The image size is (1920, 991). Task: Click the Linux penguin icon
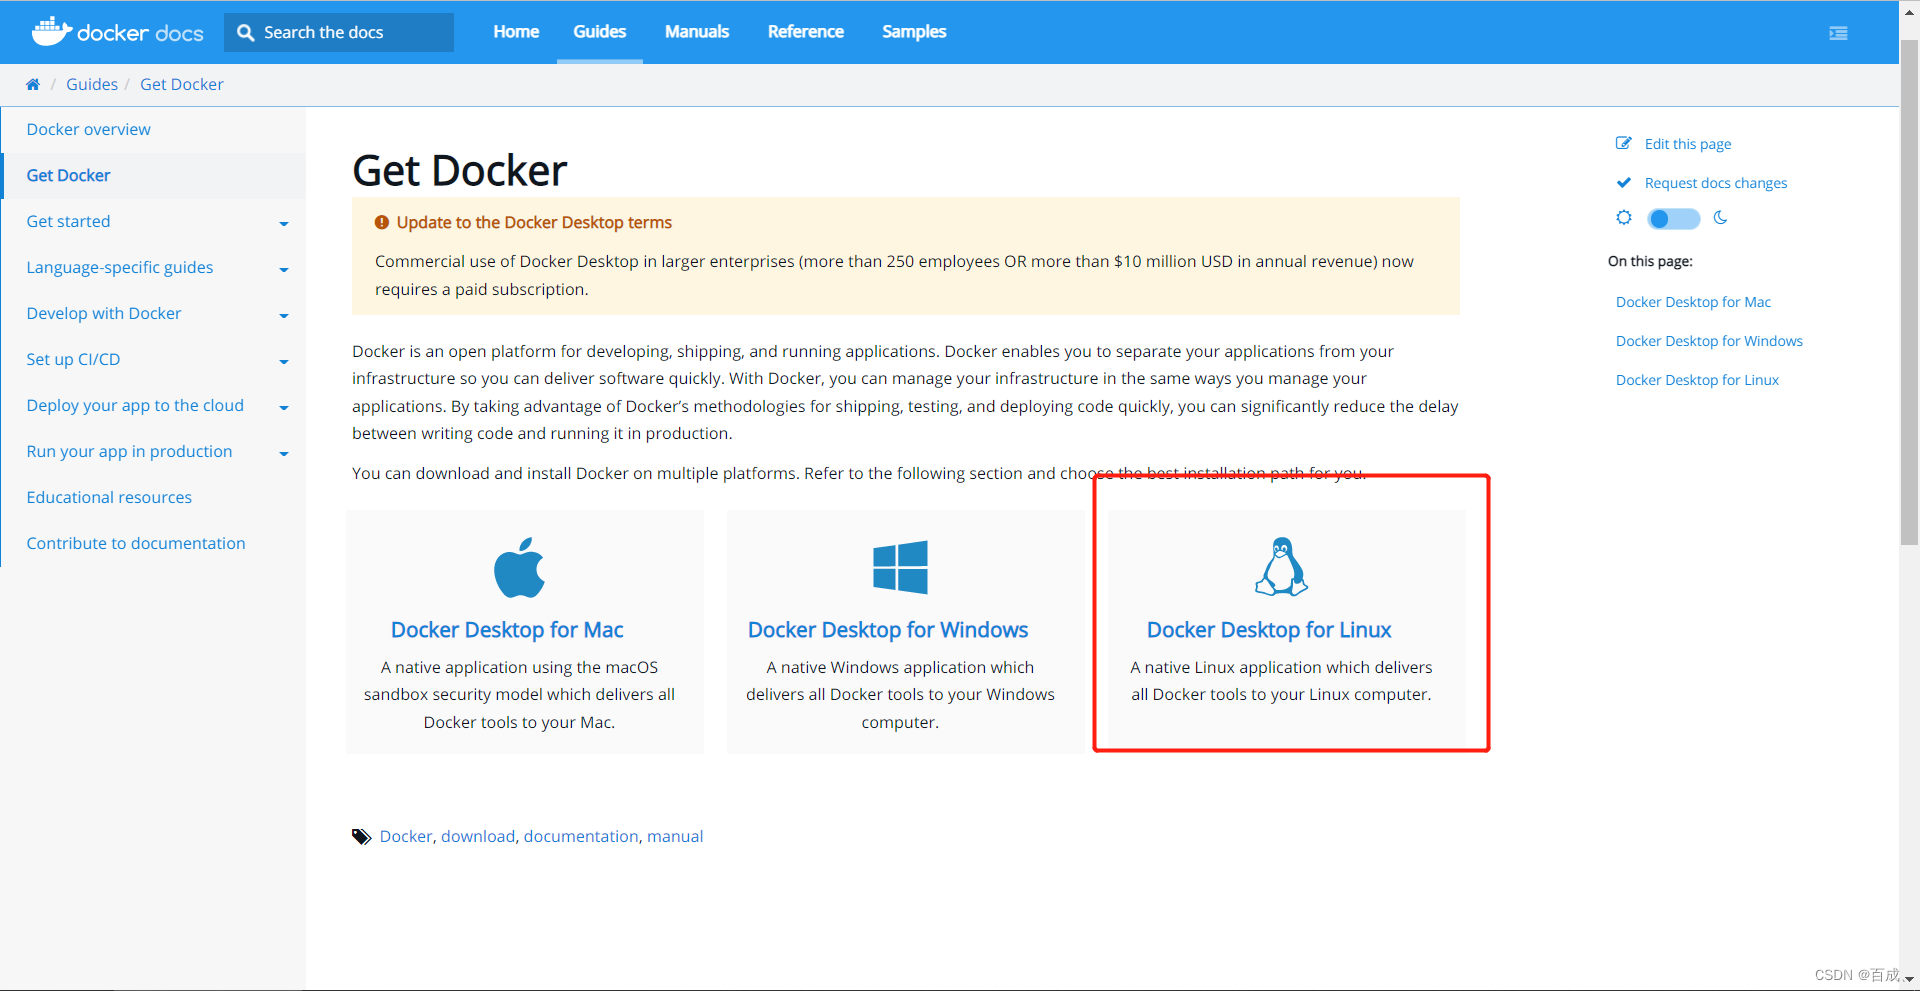(x=1281, y=567)
